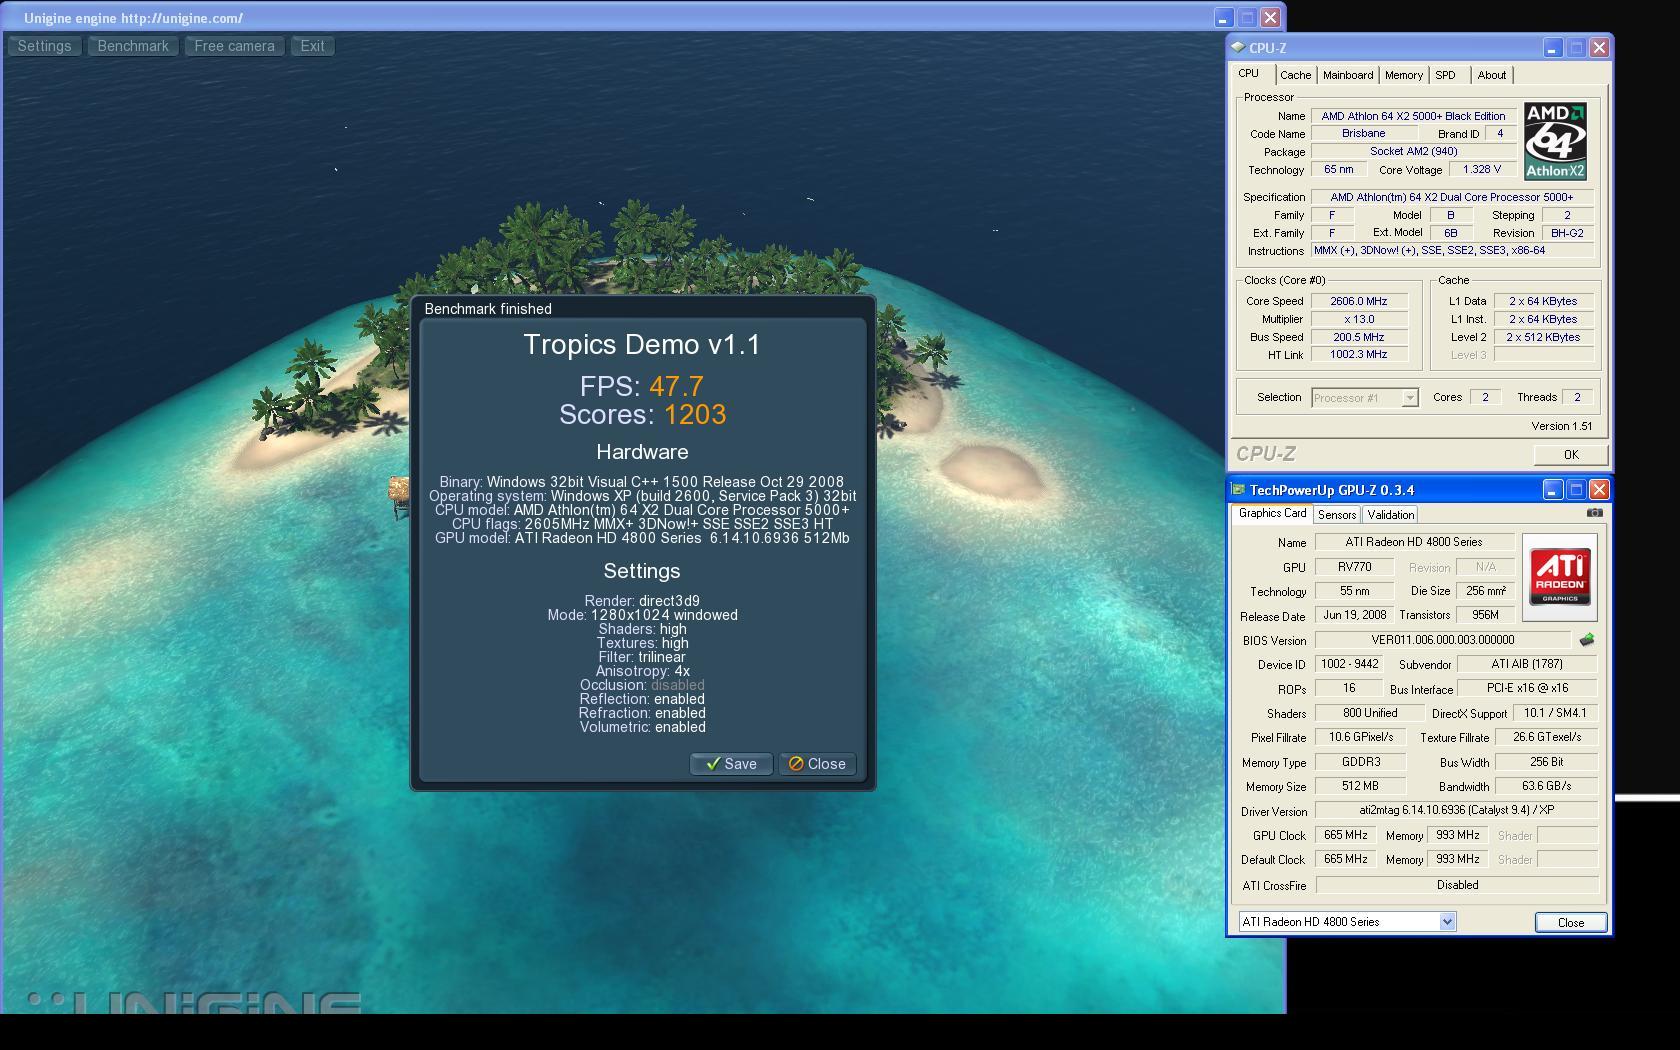The image size is (1680, 1050).
Task: Click the ATI CrossFire Disabled field
Action: click(1456, 885)
